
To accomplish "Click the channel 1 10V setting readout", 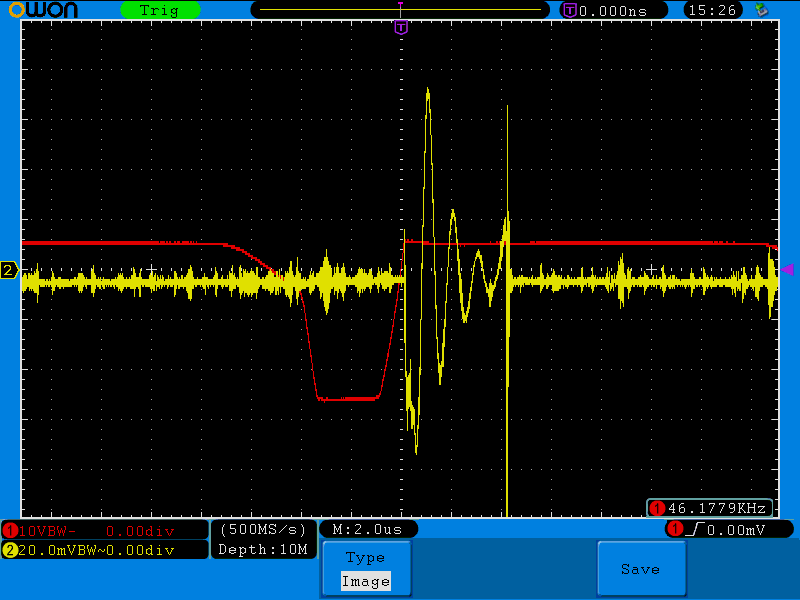I will pos(105,531).
